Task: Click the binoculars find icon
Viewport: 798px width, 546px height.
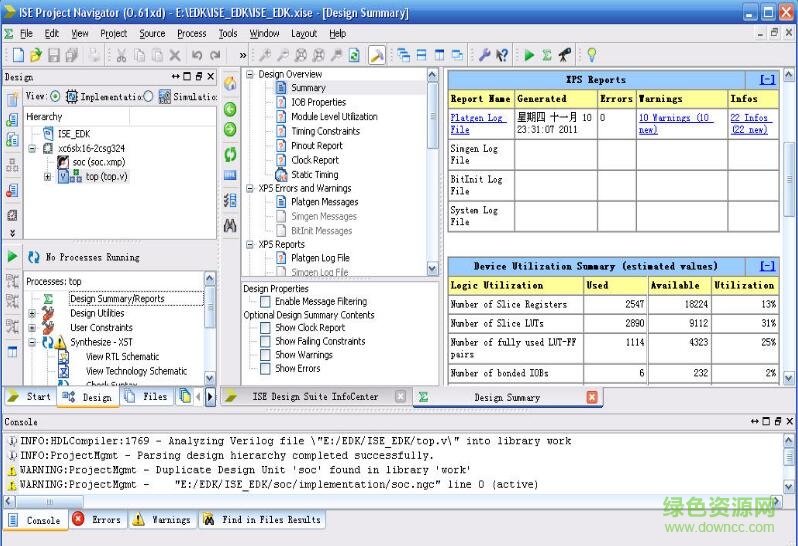Action: 230,226
